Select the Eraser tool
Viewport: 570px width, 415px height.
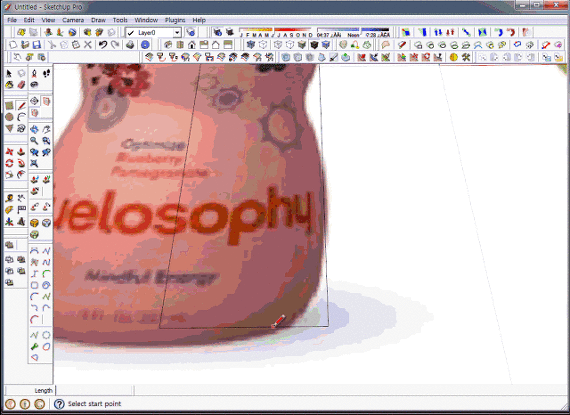tap(21, 85)
